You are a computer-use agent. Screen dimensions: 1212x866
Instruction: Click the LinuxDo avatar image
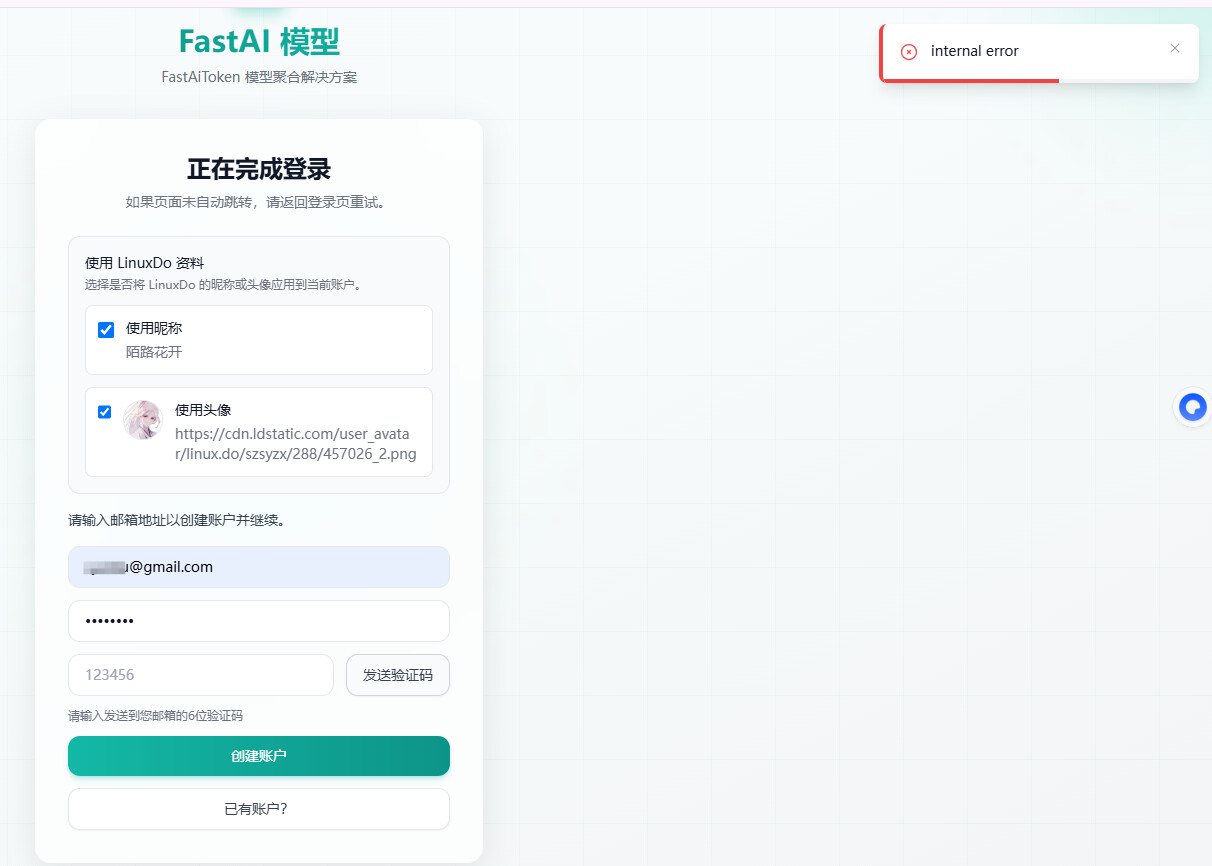pyautogui.click(x=142, y=420)
